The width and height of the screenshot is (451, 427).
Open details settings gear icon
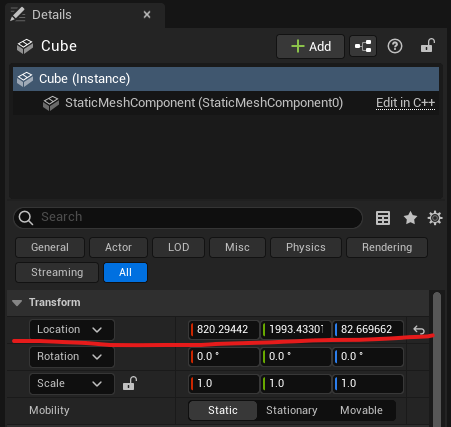click(435, 218)
